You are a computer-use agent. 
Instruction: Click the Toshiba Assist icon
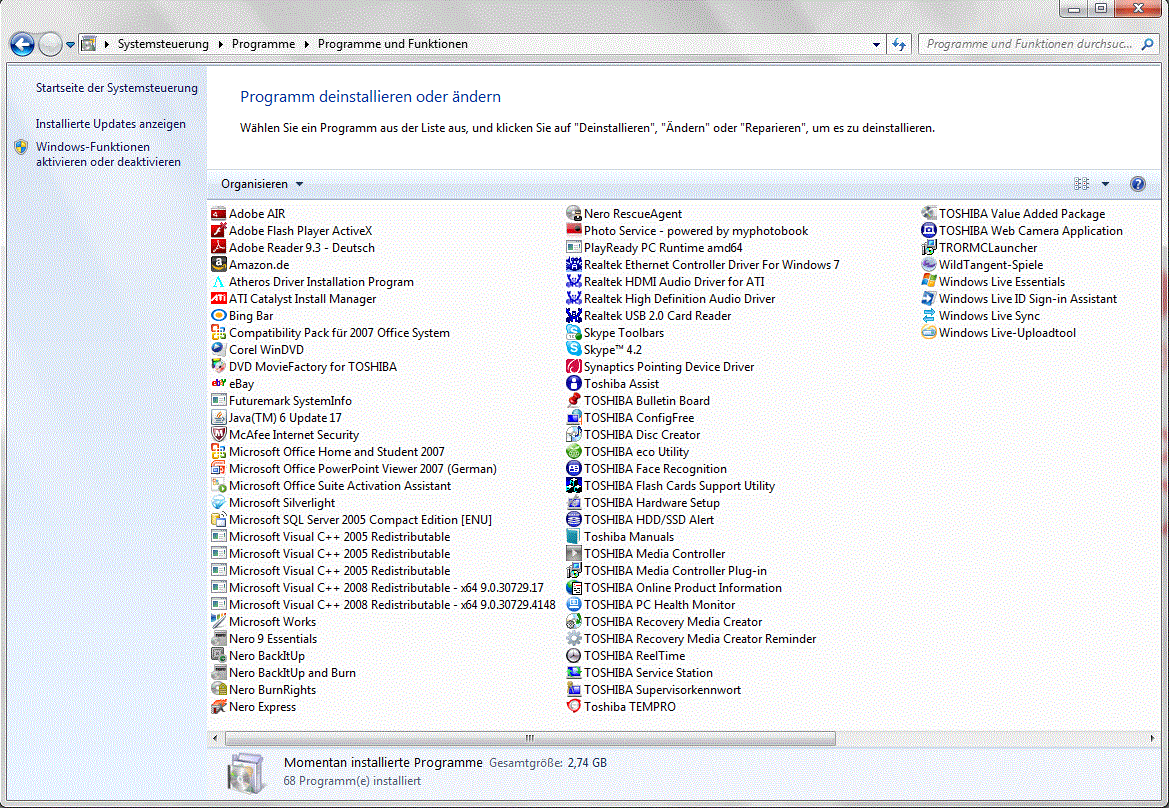point(573,384)
